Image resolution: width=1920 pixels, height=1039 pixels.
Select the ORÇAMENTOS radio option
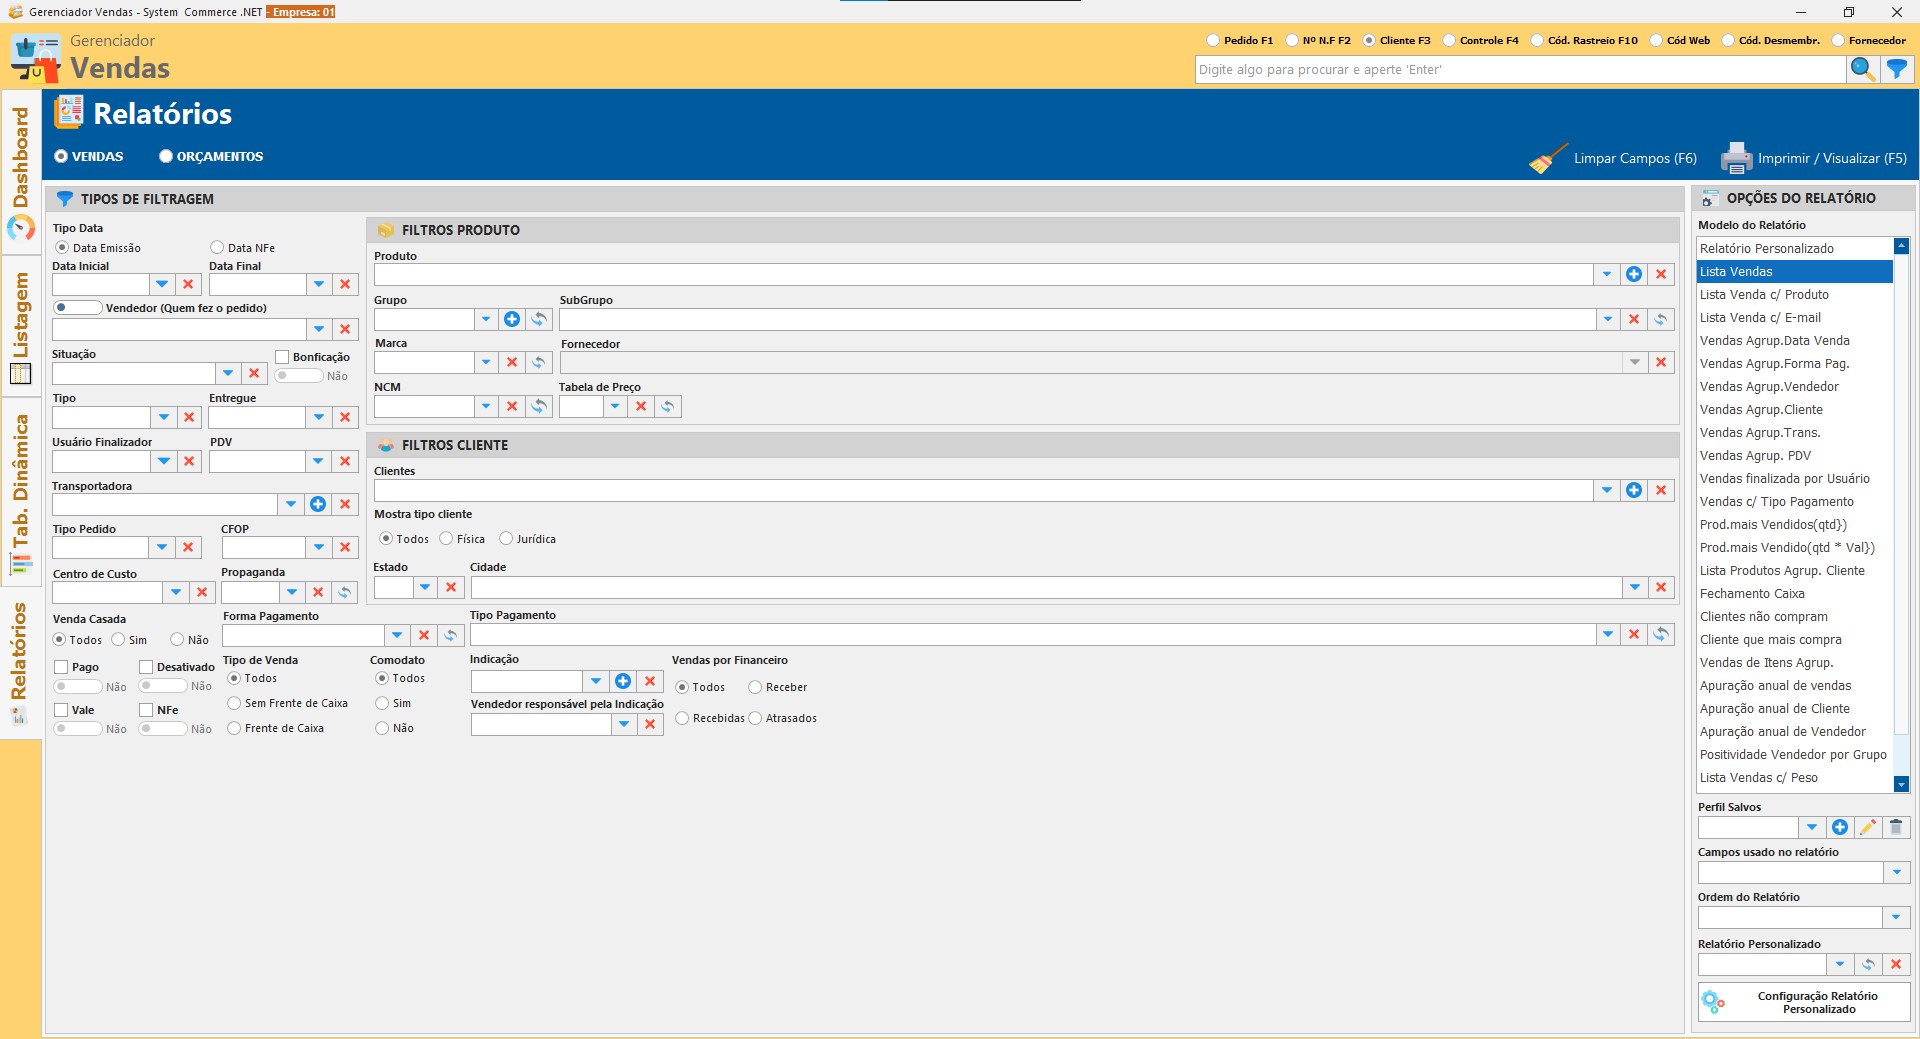tap(166, 157)
